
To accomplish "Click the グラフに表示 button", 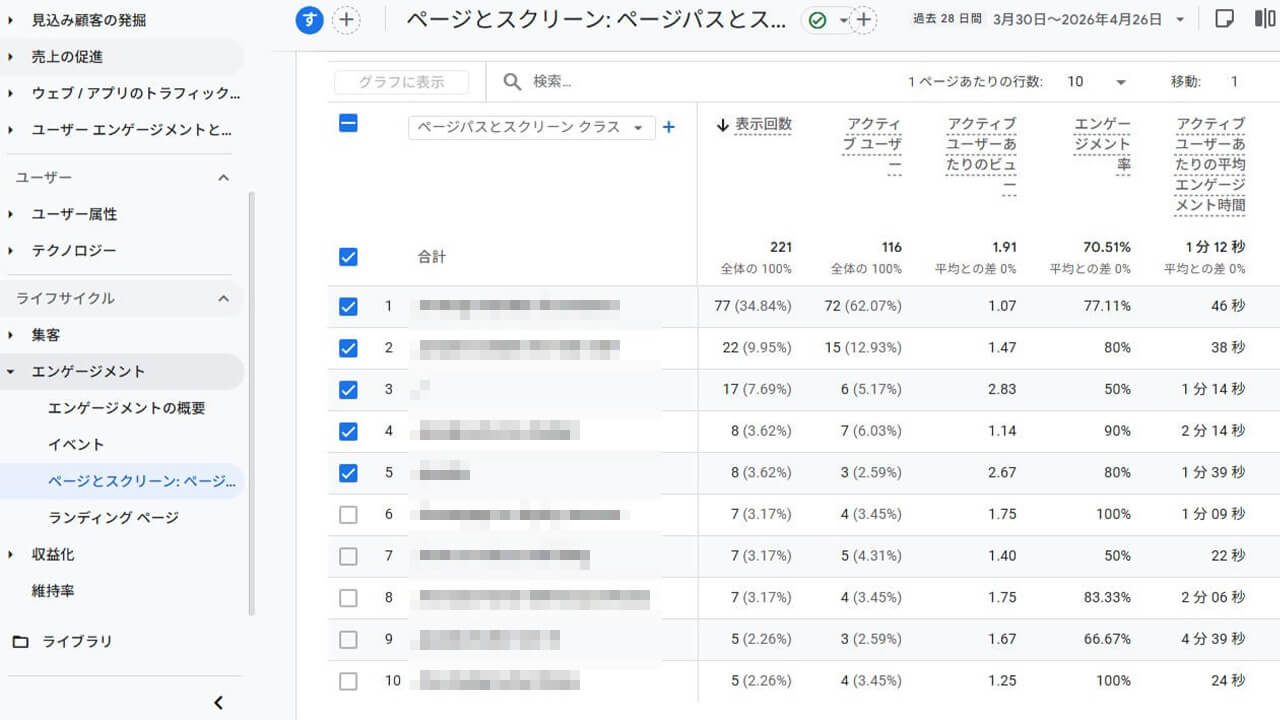I will point(401,82).
